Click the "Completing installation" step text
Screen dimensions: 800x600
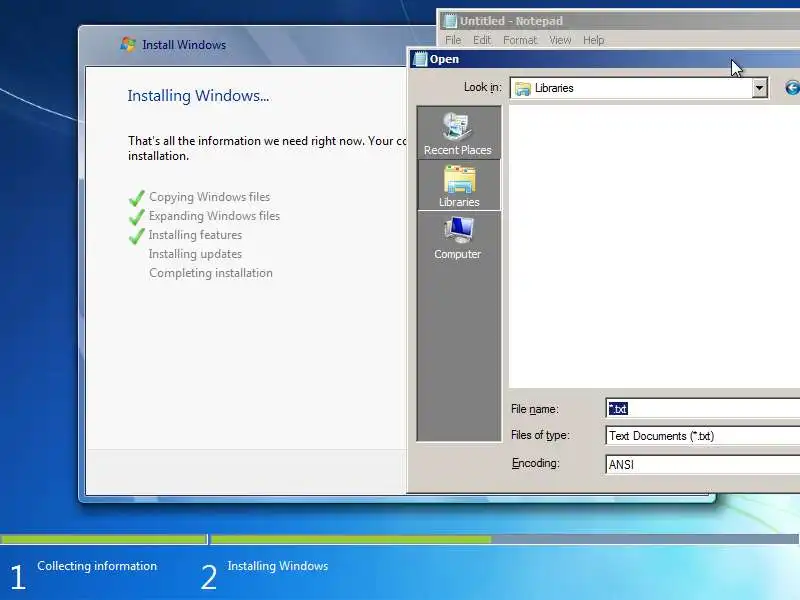coord(211,273)
